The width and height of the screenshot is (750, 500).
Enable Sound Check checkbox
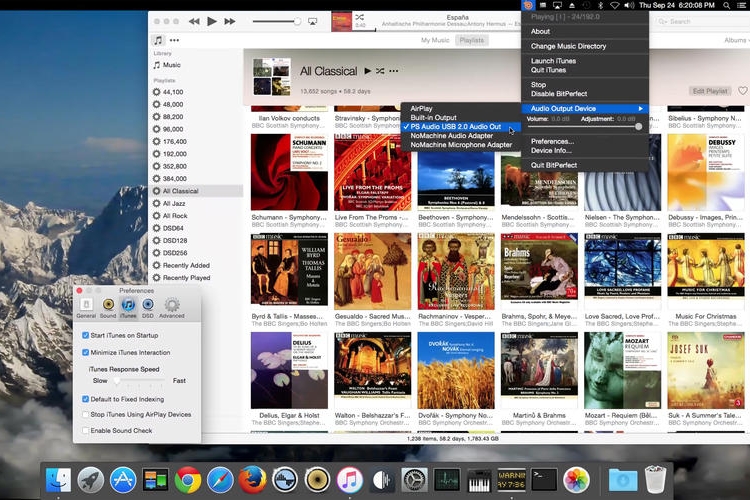pyautogui.click(x=86, y=431)
